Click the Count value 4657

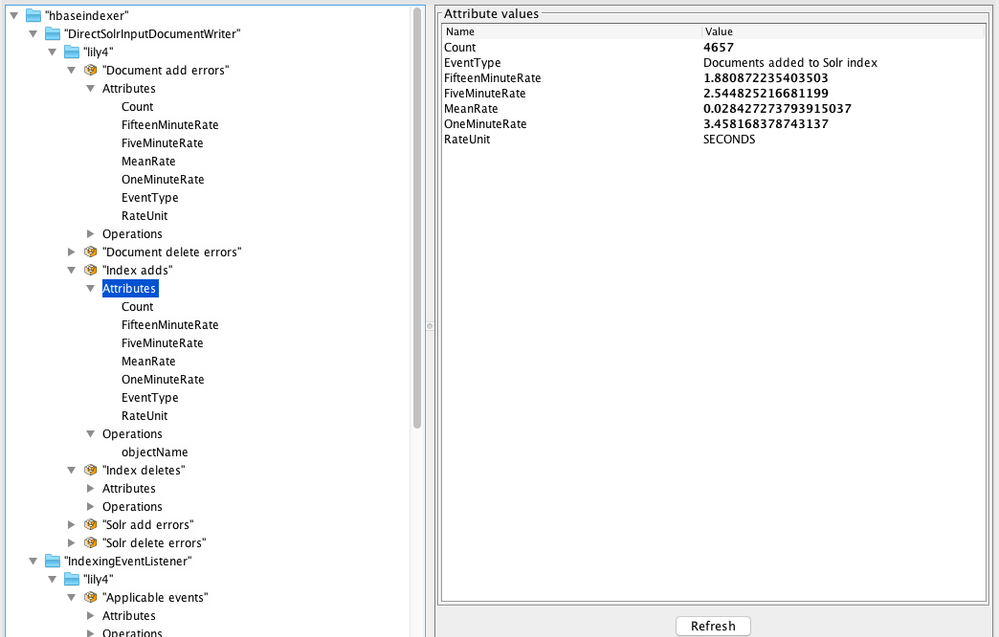click(719, 47)
